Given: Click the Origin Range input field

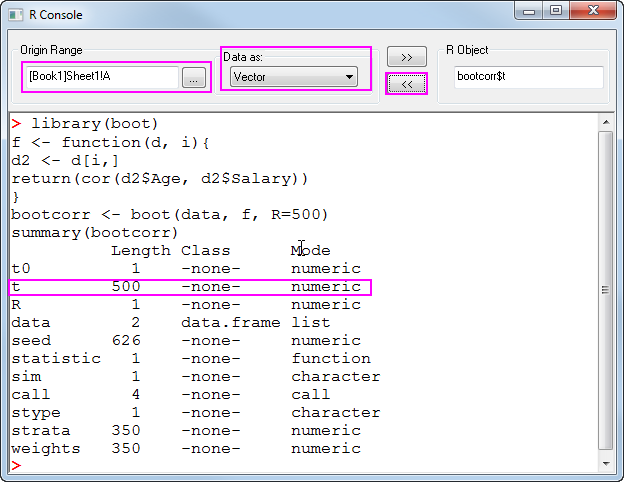Looking at the screenshot, I should tap(101, 76).
